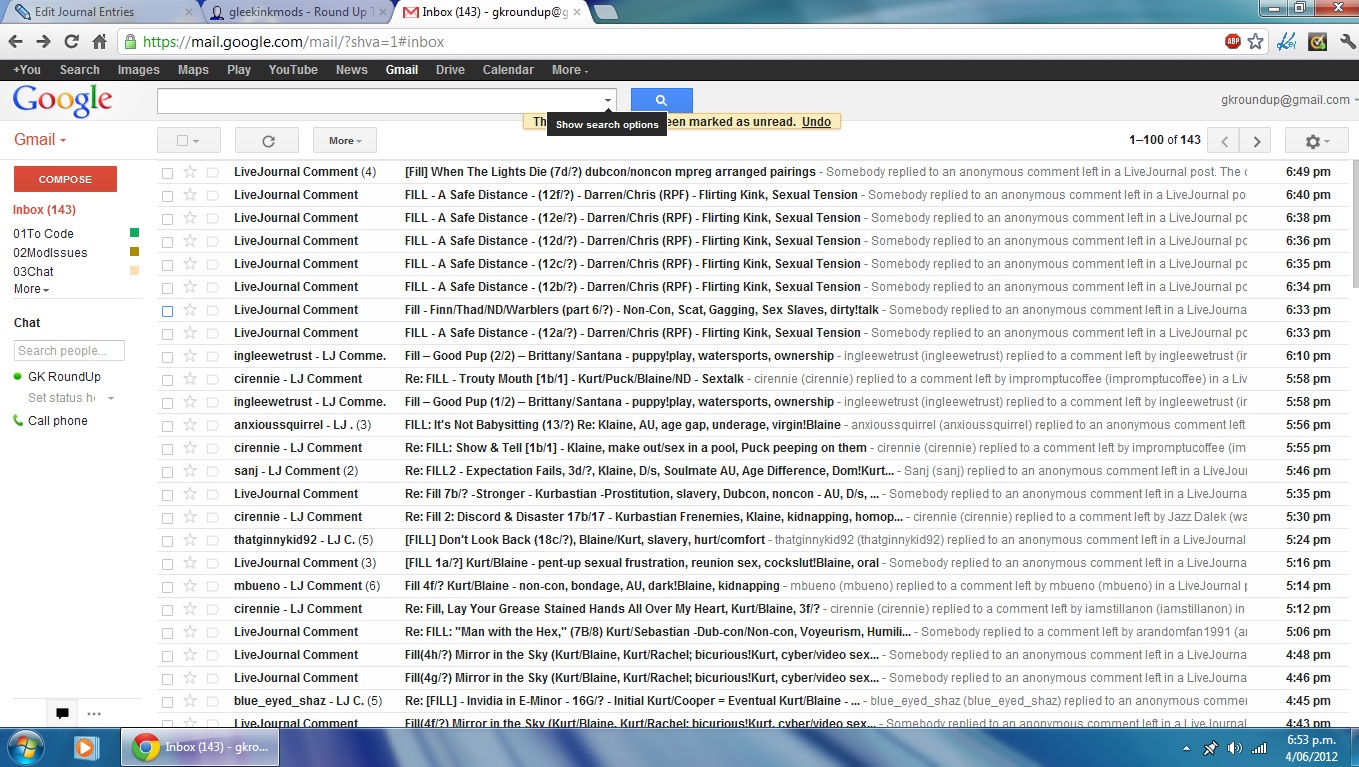Expand the More actions dropdown button
Image resolution: width=1359 pixels, height=767 pixels.
click(345, 141)
